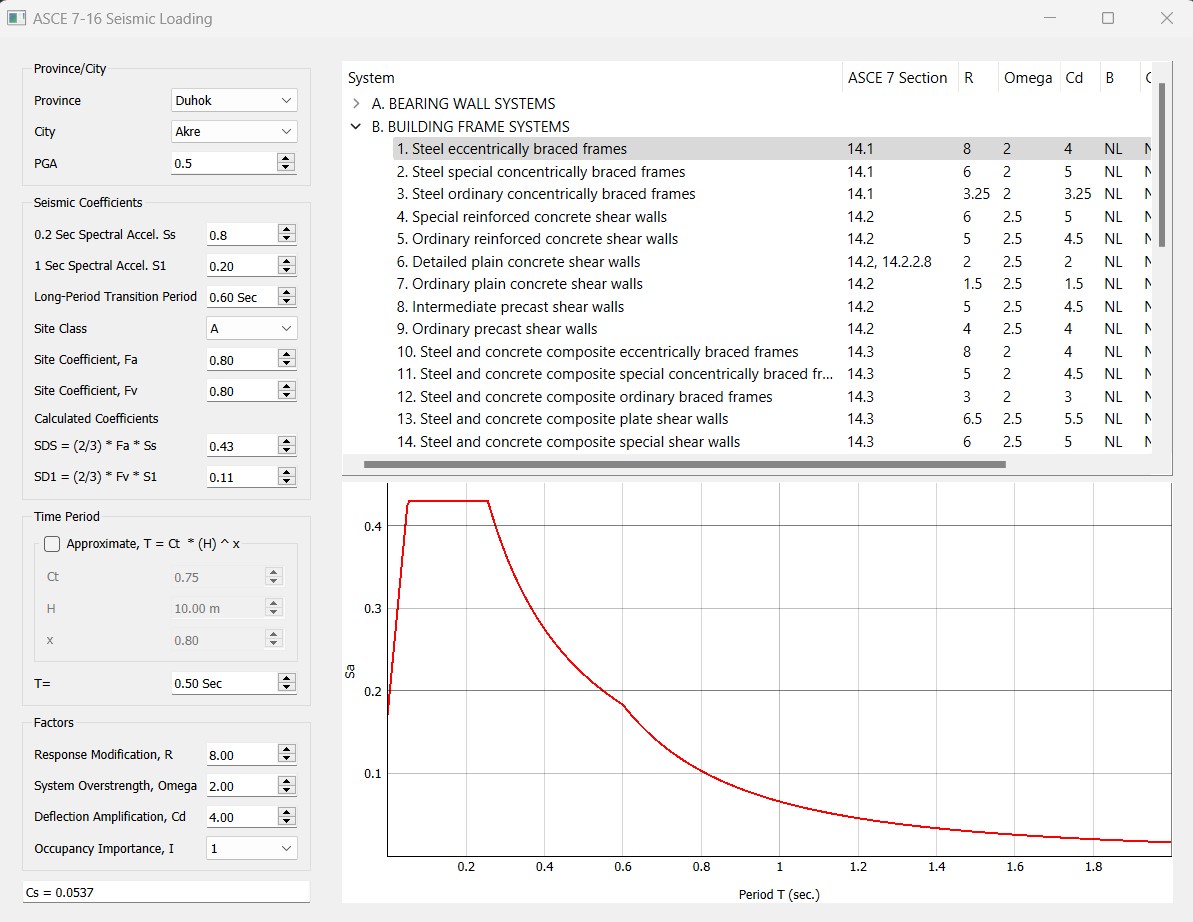Click the B column header

(x=1119, y=78)
